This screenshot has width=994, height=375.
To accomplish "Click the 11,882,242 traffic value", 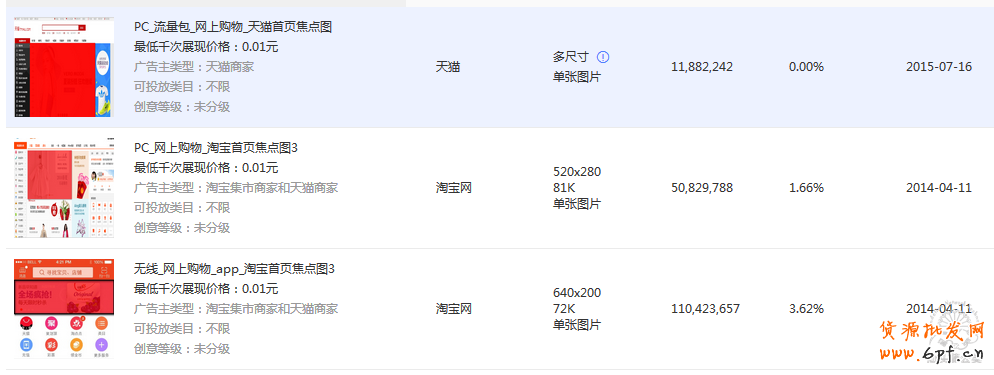I will [x=702, y=67].
